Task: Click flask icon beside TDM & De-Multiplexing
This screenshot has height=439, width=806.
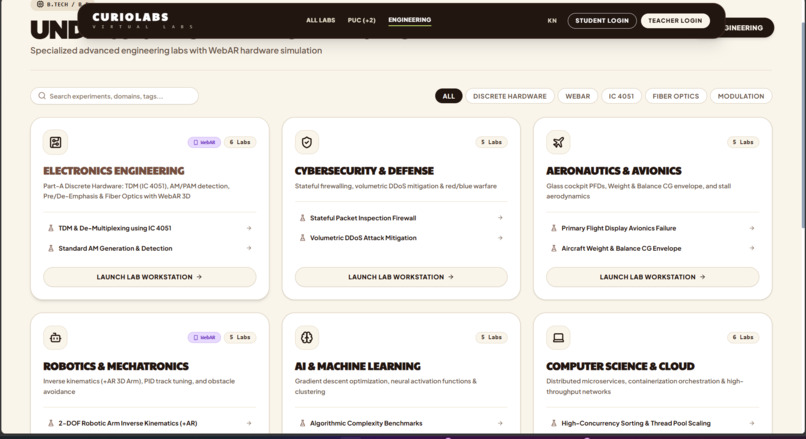Action: [51, 228]
